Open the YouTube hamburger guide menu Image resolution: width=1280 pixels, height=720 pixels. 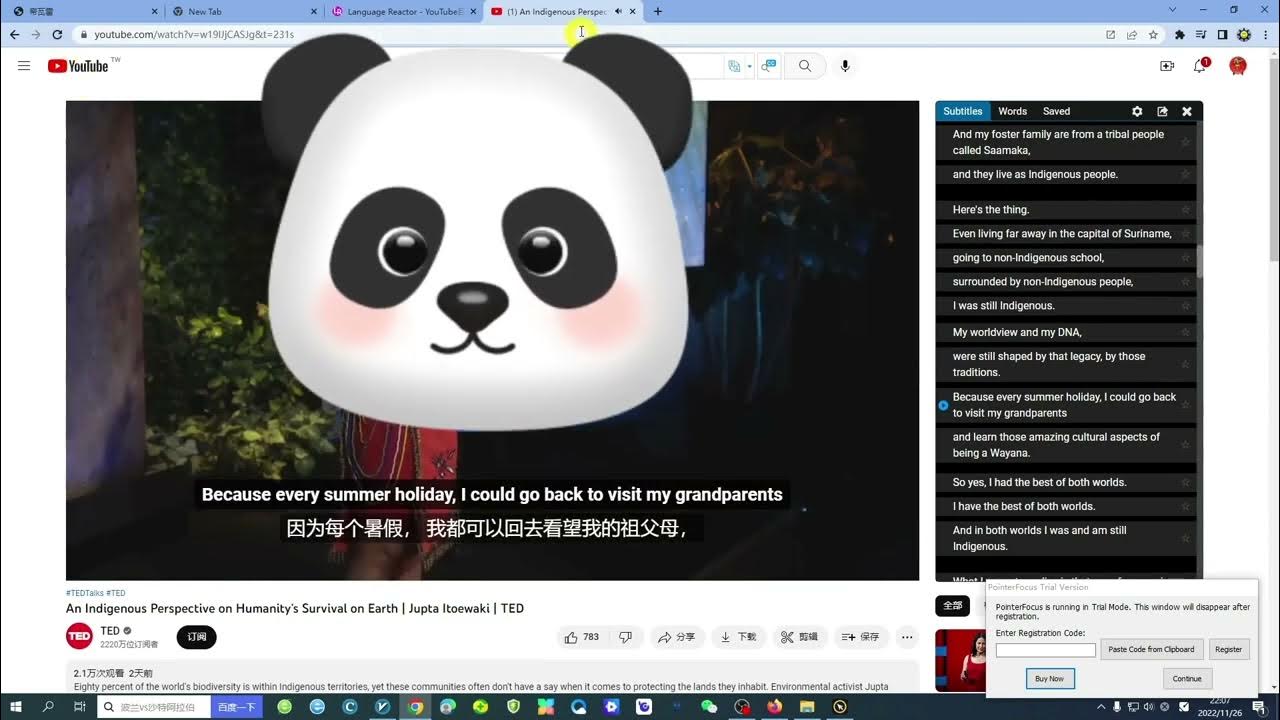point(24,66)
